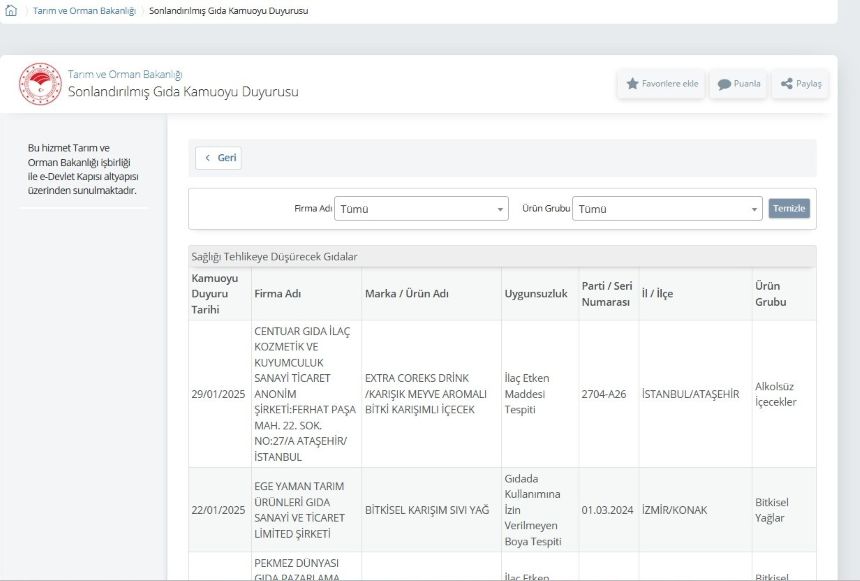The width and height of the screenshot is (860, 581).
Task: Click the Geri back button
Action: click(218, 158)
